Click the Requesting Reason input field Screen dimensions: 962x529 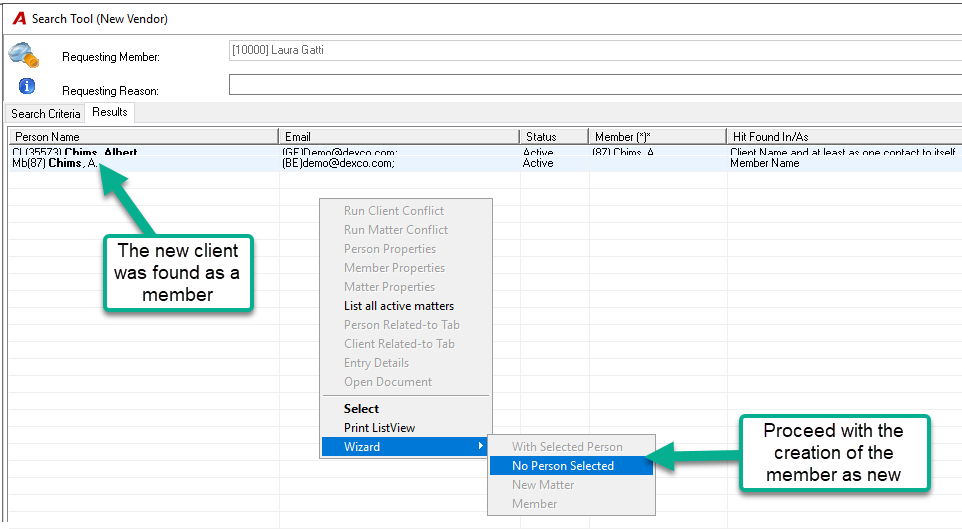[595, 85]
